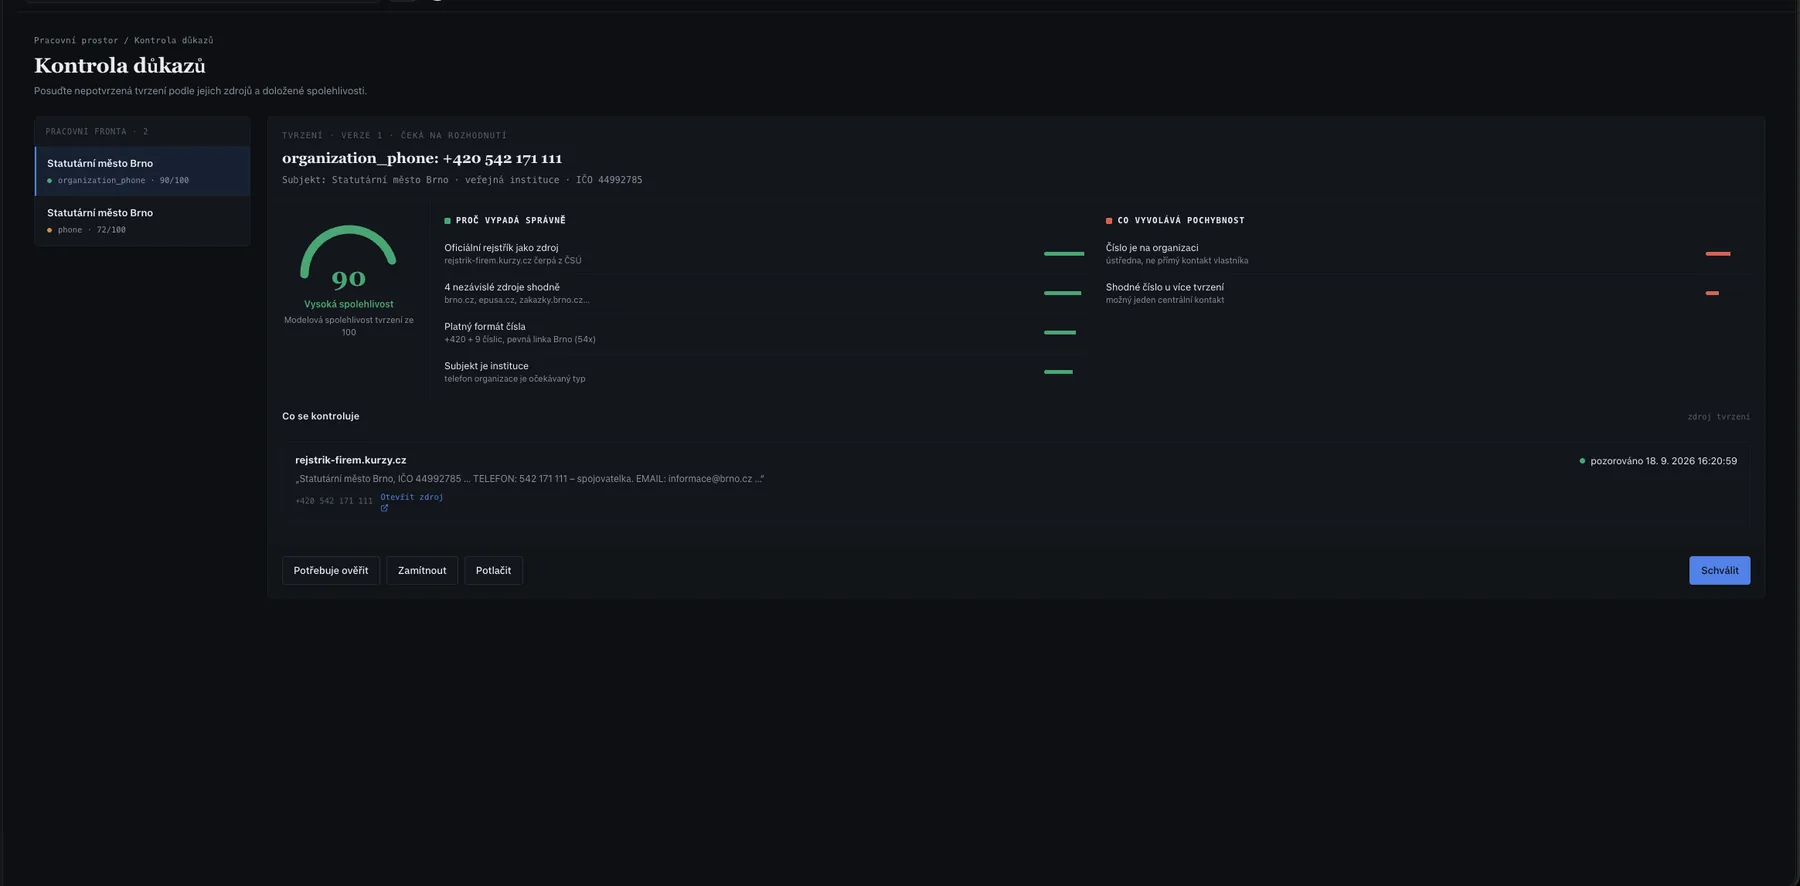This screenshot has height=886, width=1800.
Task: Approve the claim with Schválit
Action: [1719, 570]
